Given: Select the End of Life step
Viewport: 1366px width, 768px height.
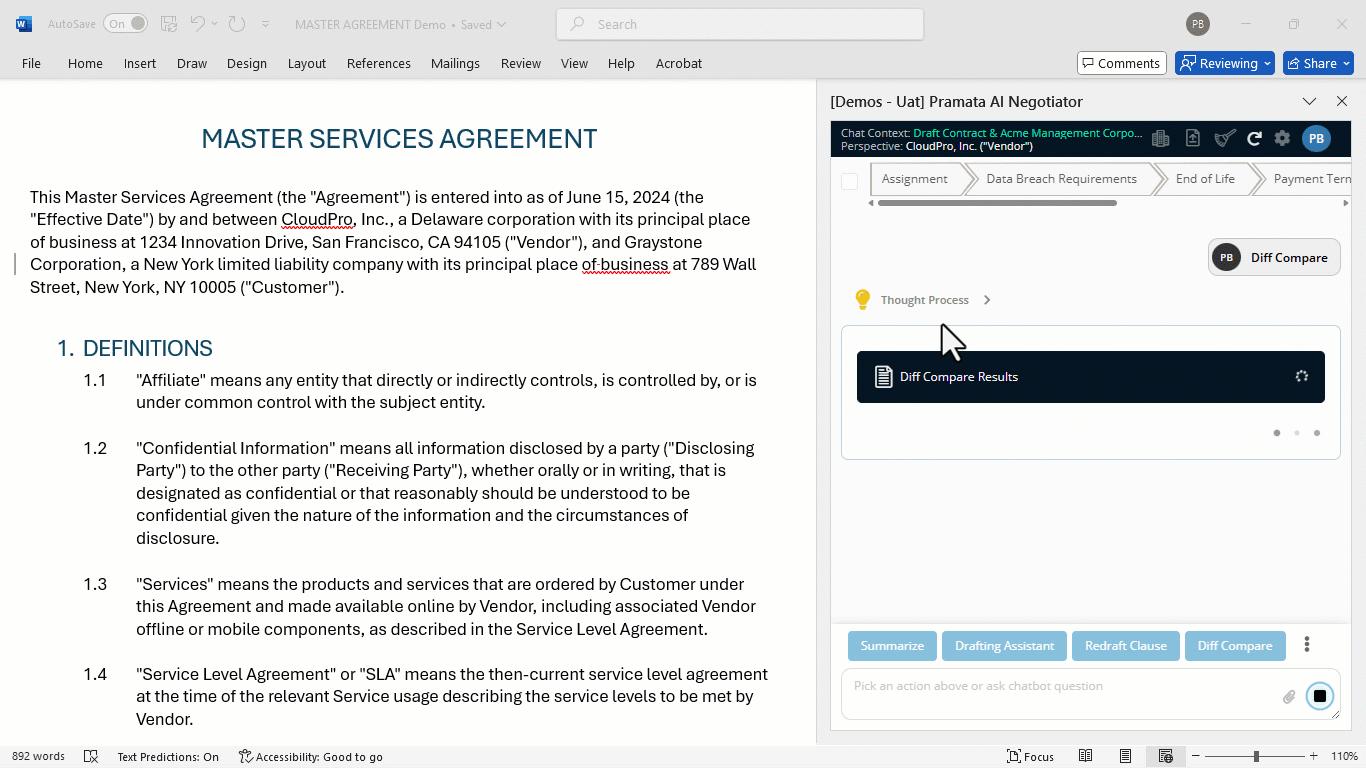Looking at the screenshot, I should pos(1205,179).
